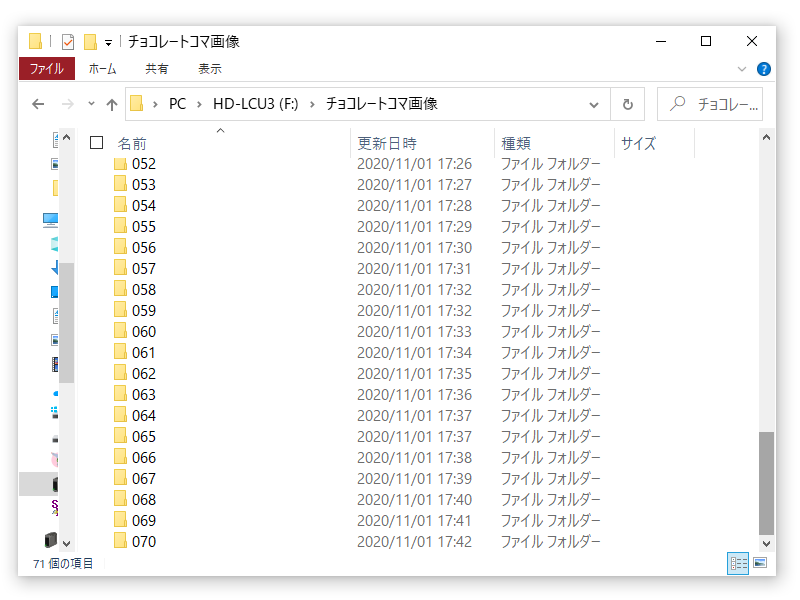Expand the ribbon with the chevron
This screenshot has width=800, height=600.
pyautogui.click(x=742, y=69)
